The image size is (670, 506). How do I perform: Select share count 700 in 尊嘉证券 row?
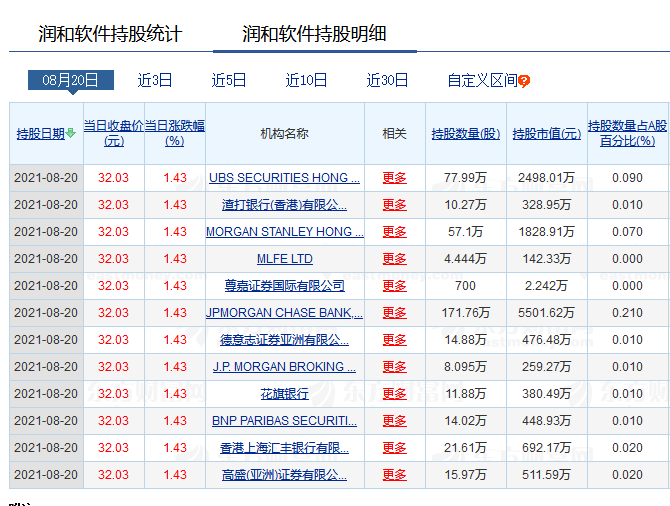465,285
